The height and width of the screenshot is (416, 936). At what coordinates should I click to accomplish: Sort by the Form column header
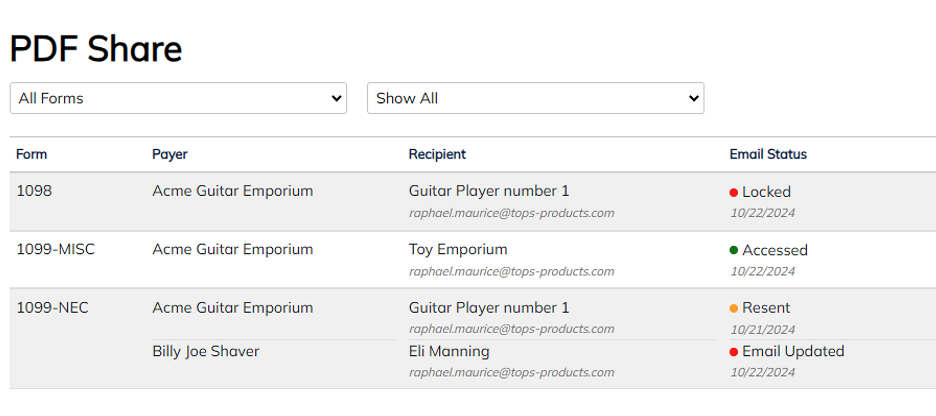pos(32,154)
